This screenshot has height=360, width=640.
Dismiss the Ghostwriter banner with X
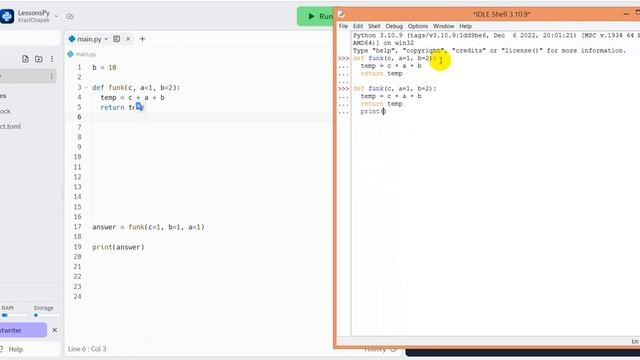pos(55,330)
